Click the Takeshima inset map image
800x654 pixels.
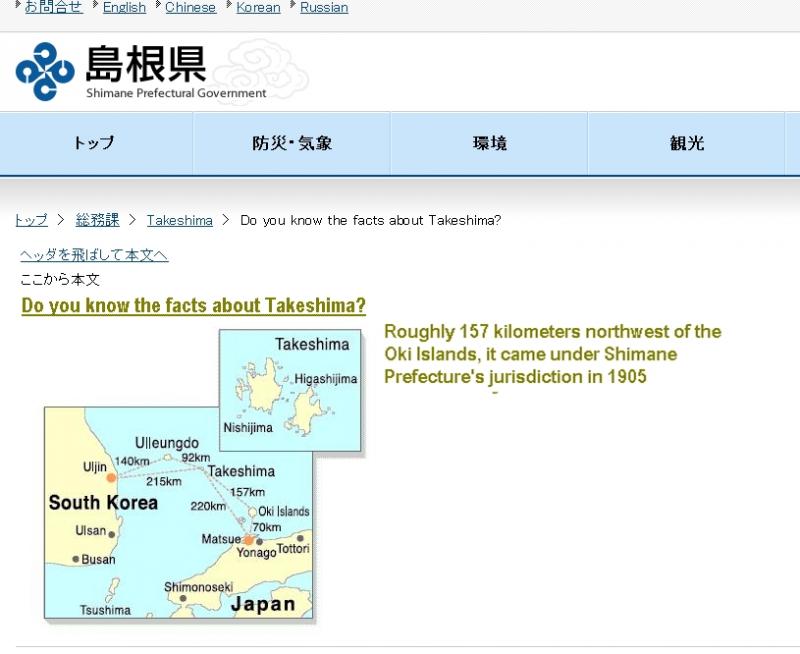coord(290,390)
